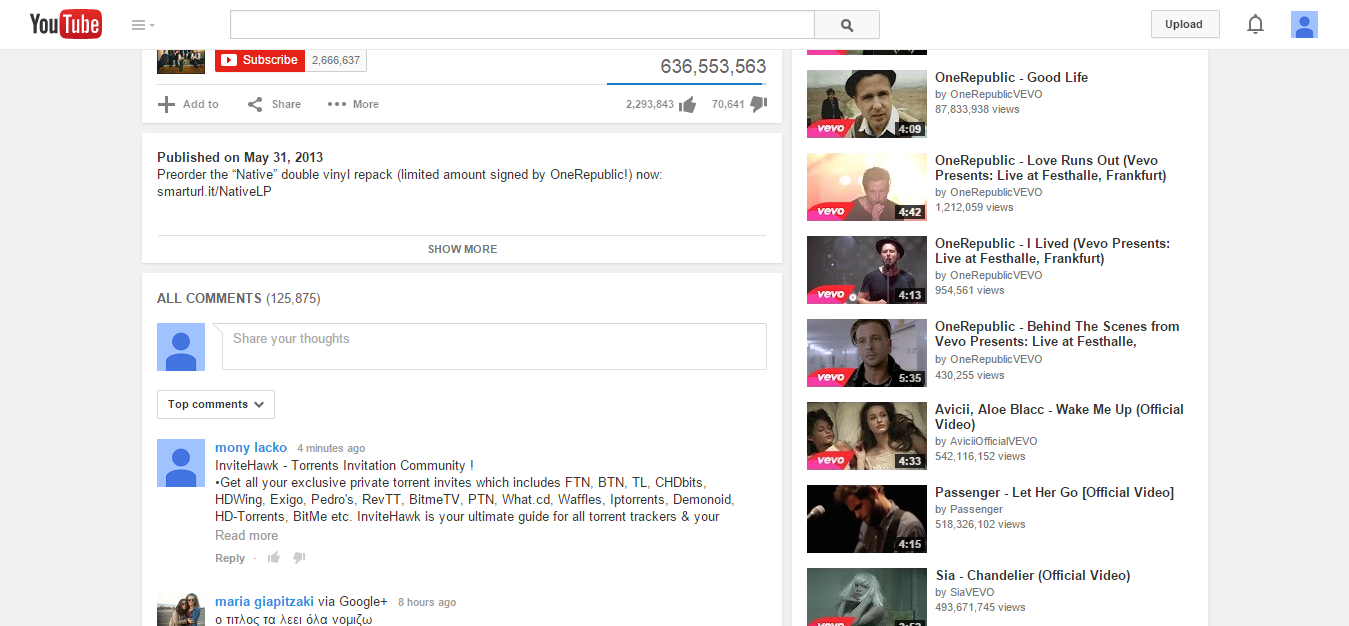Click the 70,641 dislikes count
This screenshot has width=1349, height=626.
point(728,104)
